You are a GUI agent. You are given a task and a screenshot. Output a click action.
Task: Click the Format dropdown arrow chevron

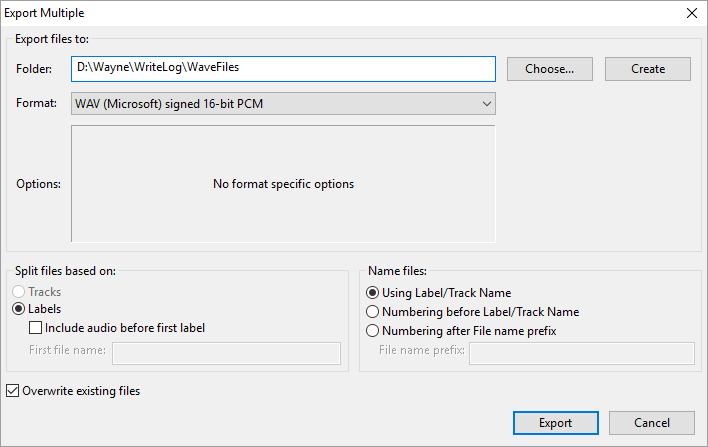click(x=486, y=104)
